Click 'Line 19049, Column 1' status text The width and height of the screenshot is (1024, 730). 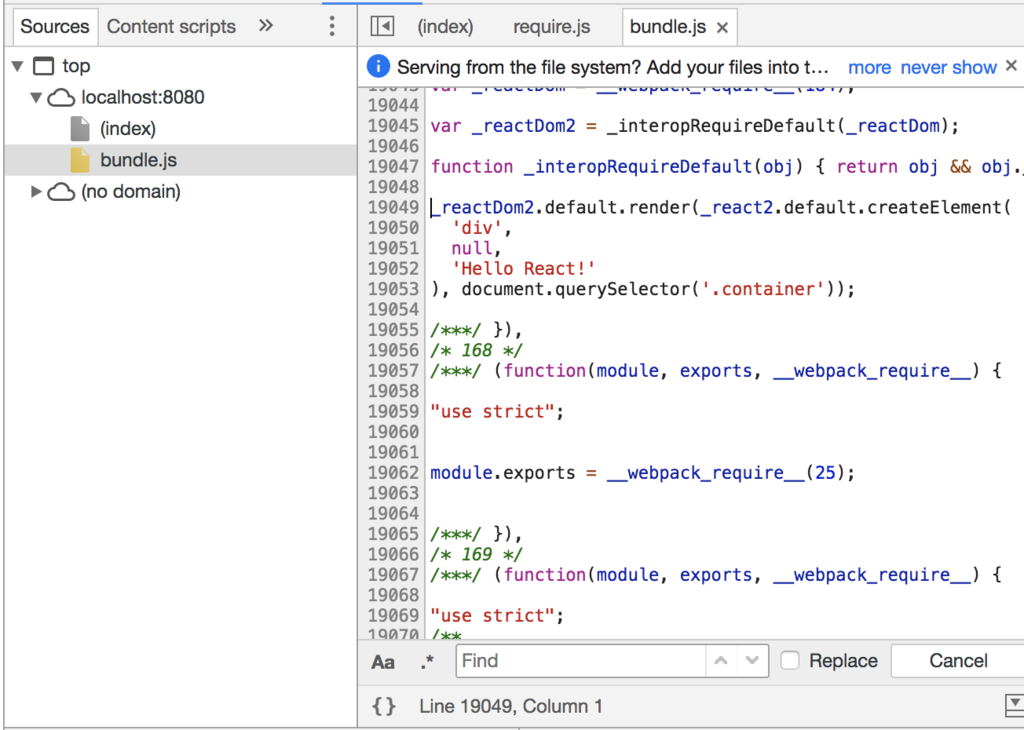pos(511,706)
